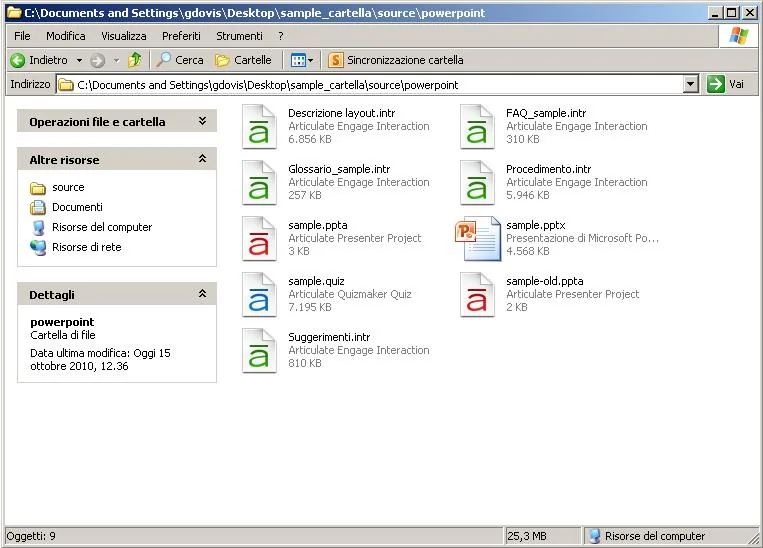Click the sample.ppta file name
The height and width of the screenshot is (548, 763).
(x=318, y=225)
